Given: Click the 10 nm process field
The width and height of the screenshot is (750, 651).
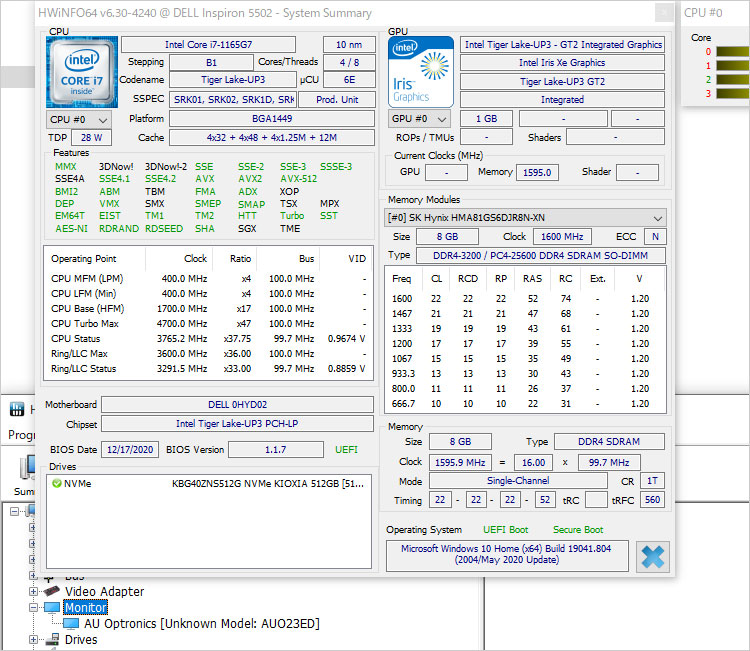Looking at the screenshot, I should [x=349, y=44].
